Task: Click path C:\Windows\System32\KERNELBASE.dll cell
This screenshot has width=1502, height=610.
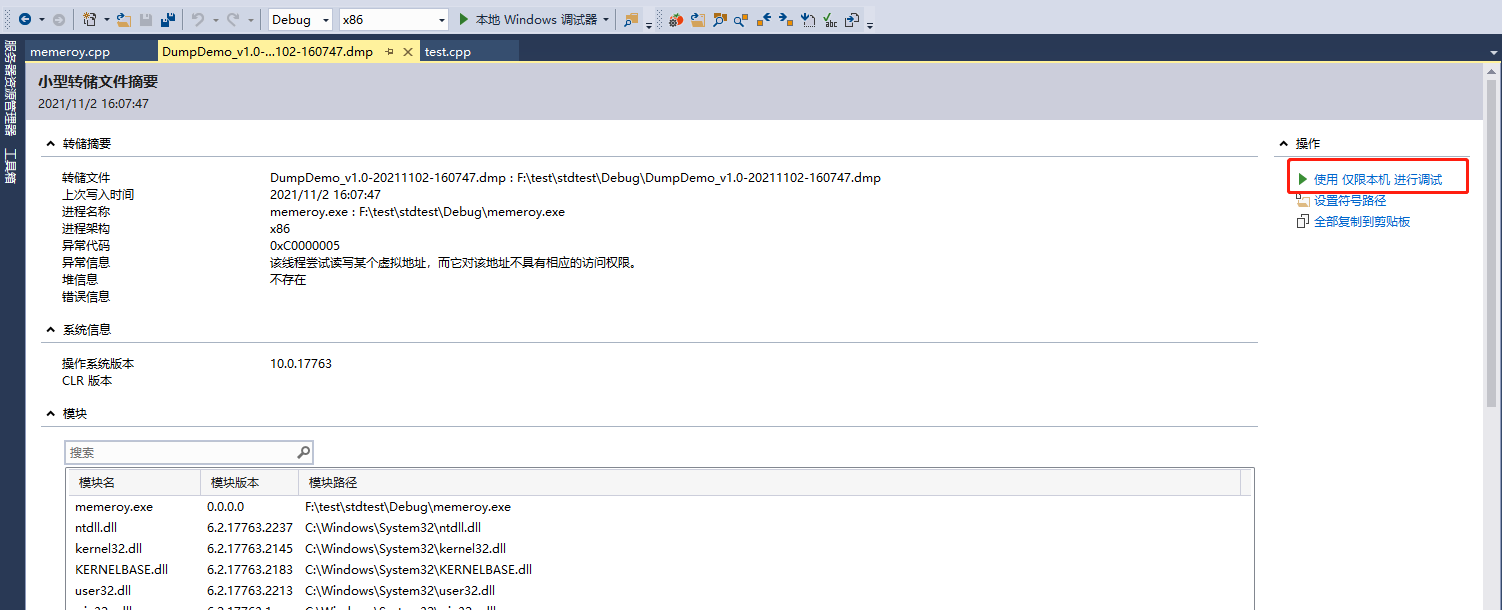Action: [x=418, y=570]
